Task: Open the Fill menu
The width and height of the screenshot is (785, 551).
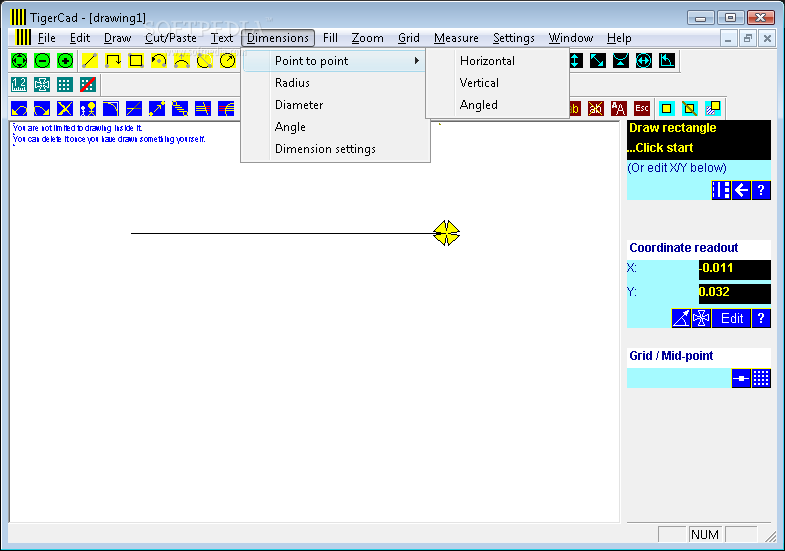Action: click(330, 38)
